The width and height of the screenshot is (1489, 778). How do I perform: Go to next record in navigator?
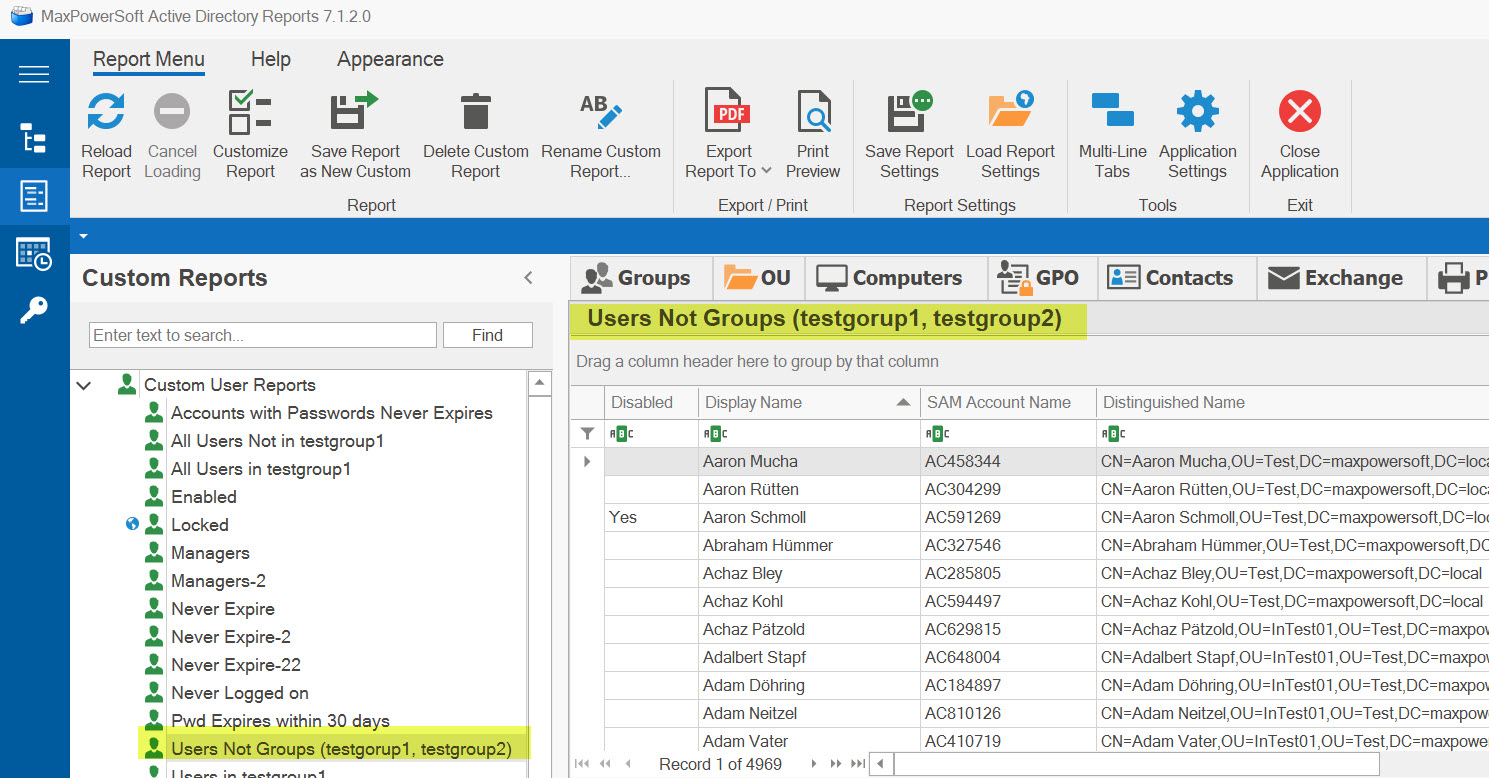(x=813, y=764)
